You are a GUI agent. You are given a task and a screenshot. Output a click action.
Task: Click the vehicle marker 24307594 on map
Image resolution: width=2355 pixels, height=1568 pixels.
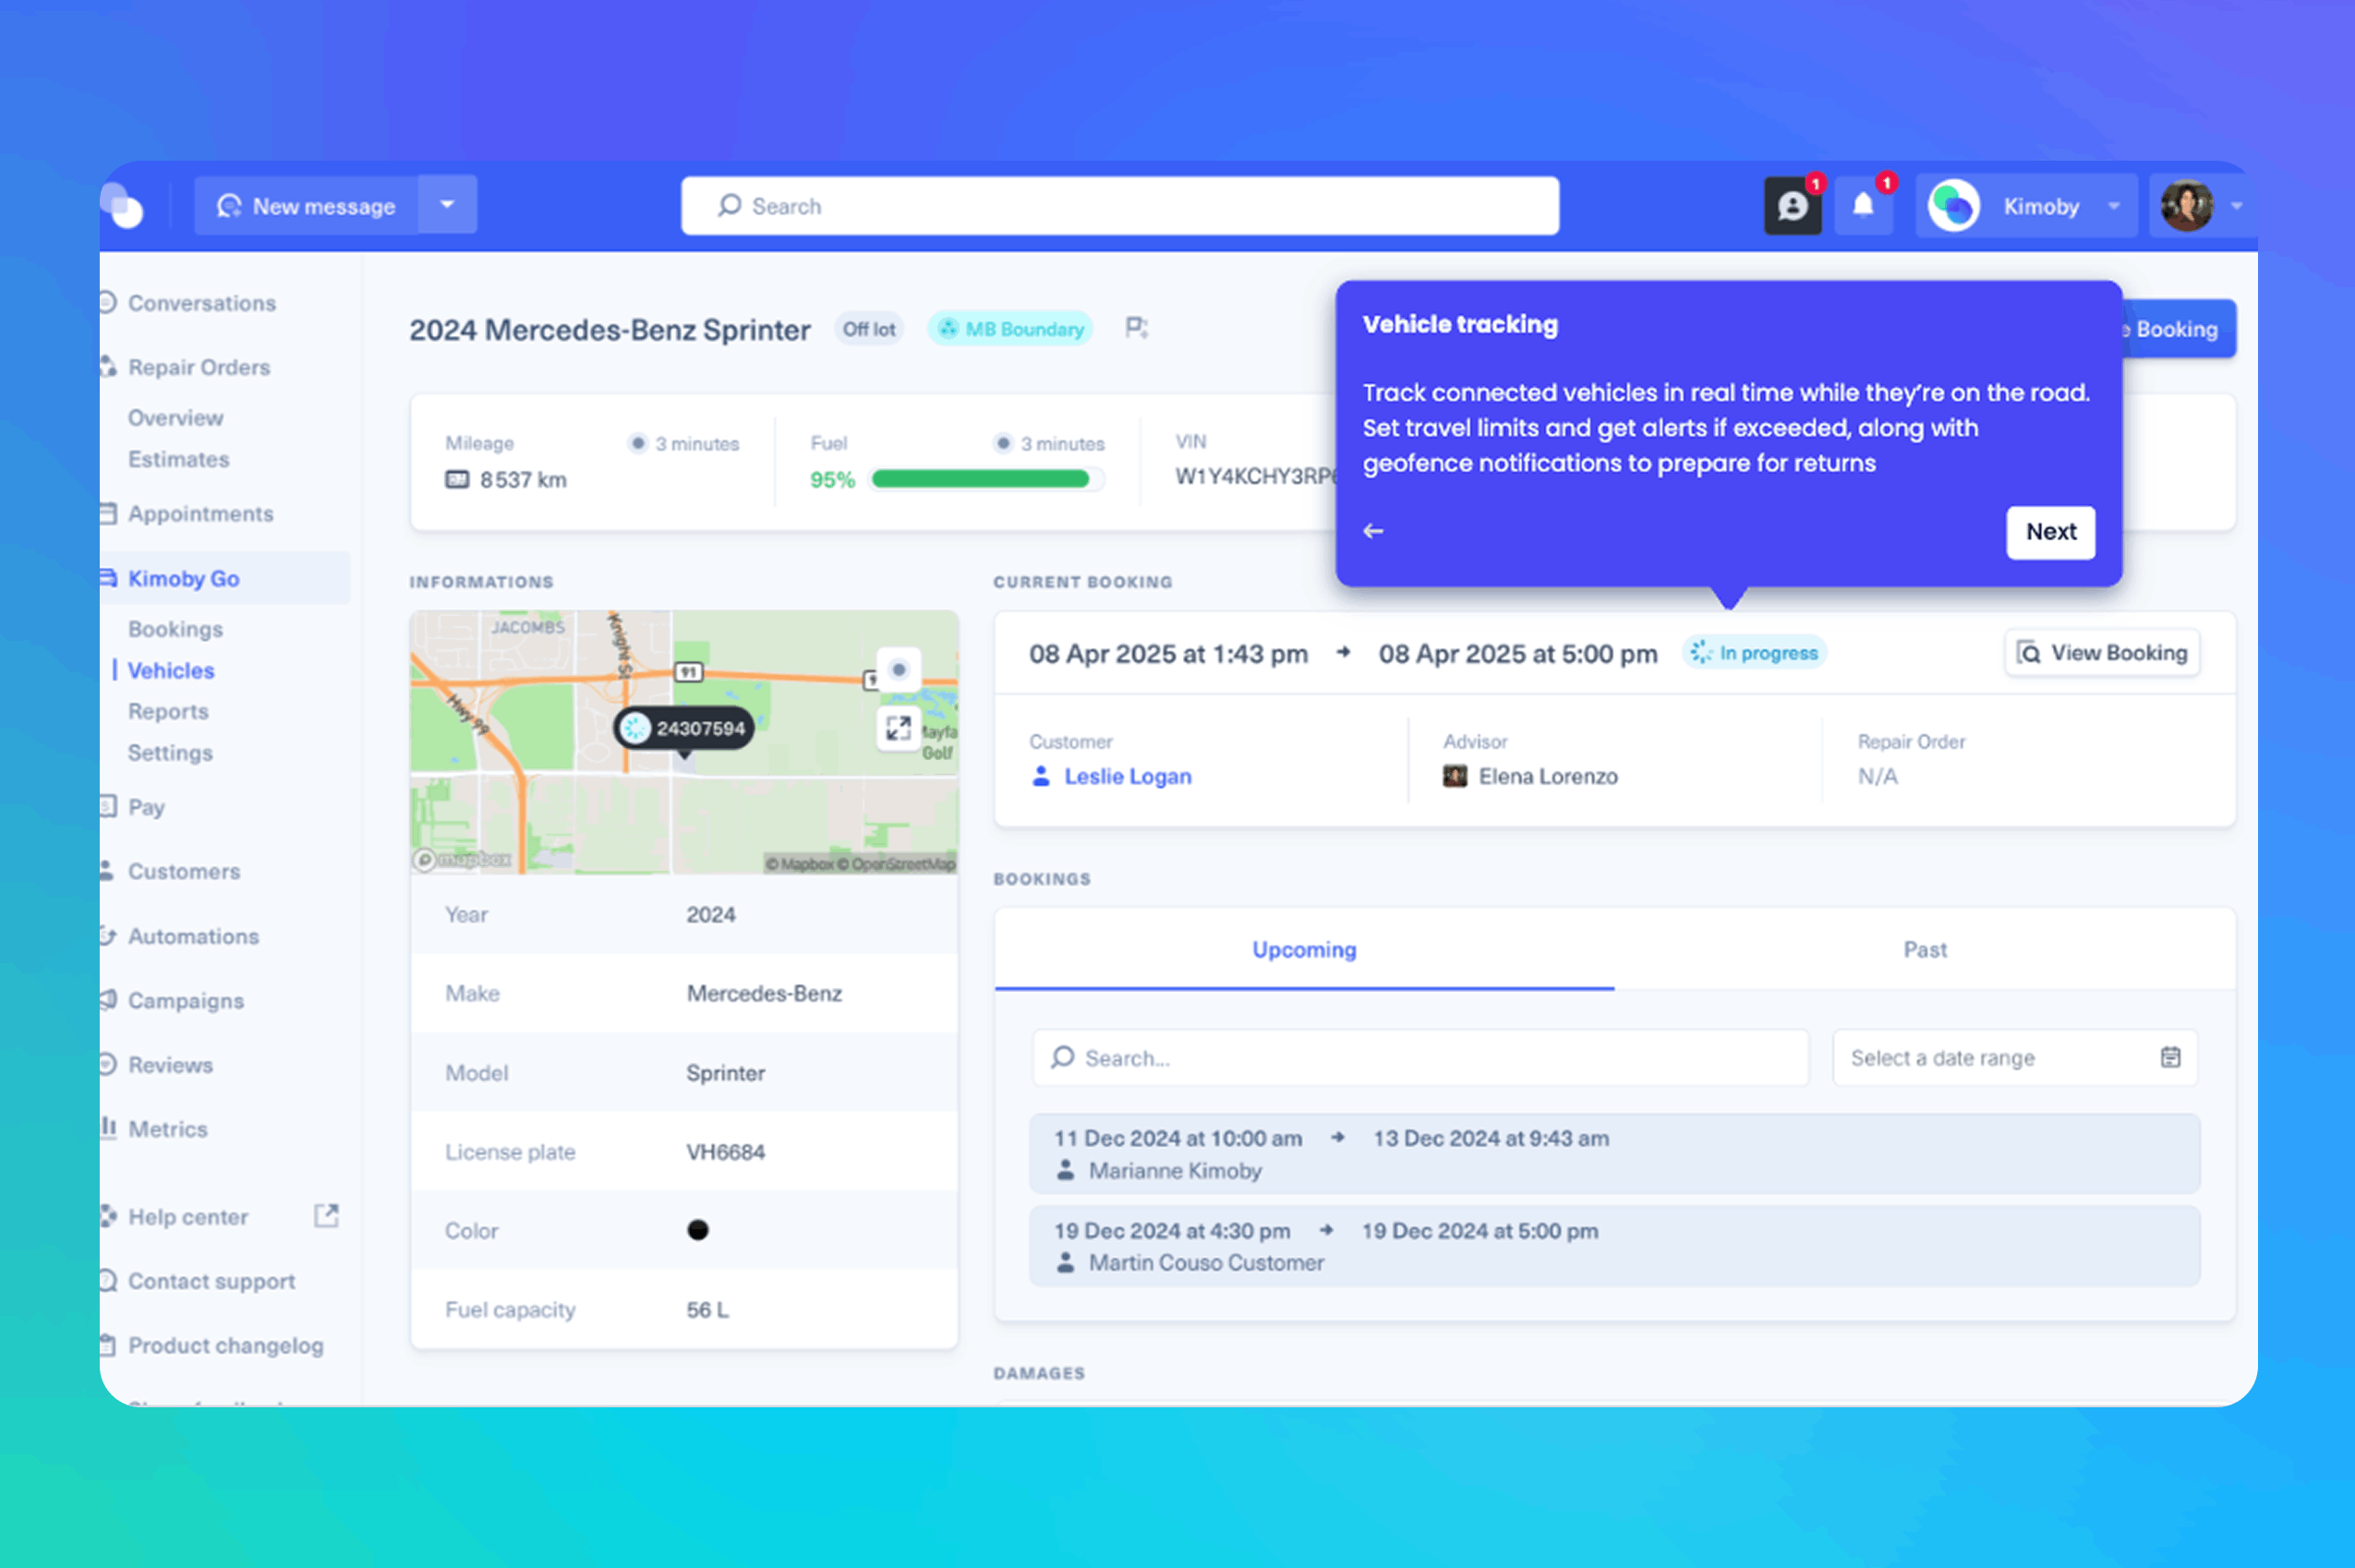(x=684, y=728)
